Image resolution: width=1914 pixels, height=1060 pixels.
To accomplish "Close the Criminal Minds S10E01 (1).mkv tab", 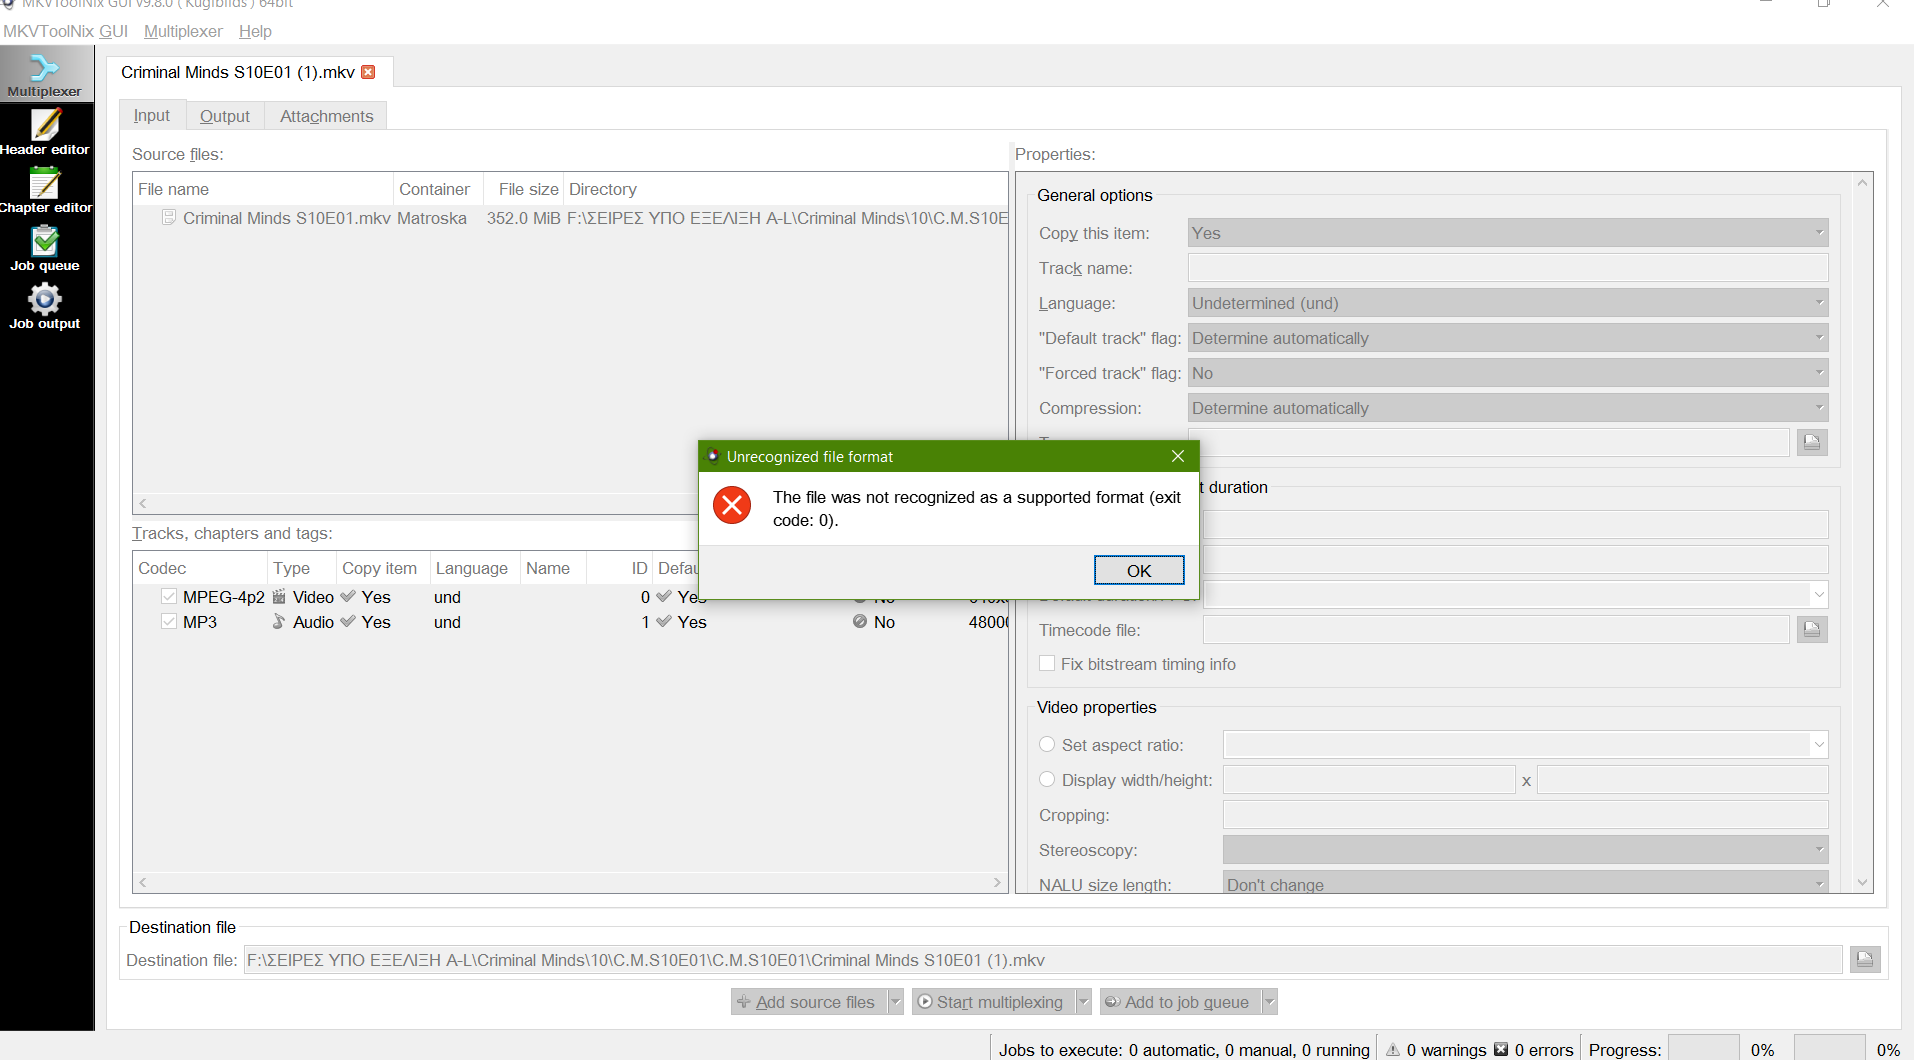I will coord(368,72).
